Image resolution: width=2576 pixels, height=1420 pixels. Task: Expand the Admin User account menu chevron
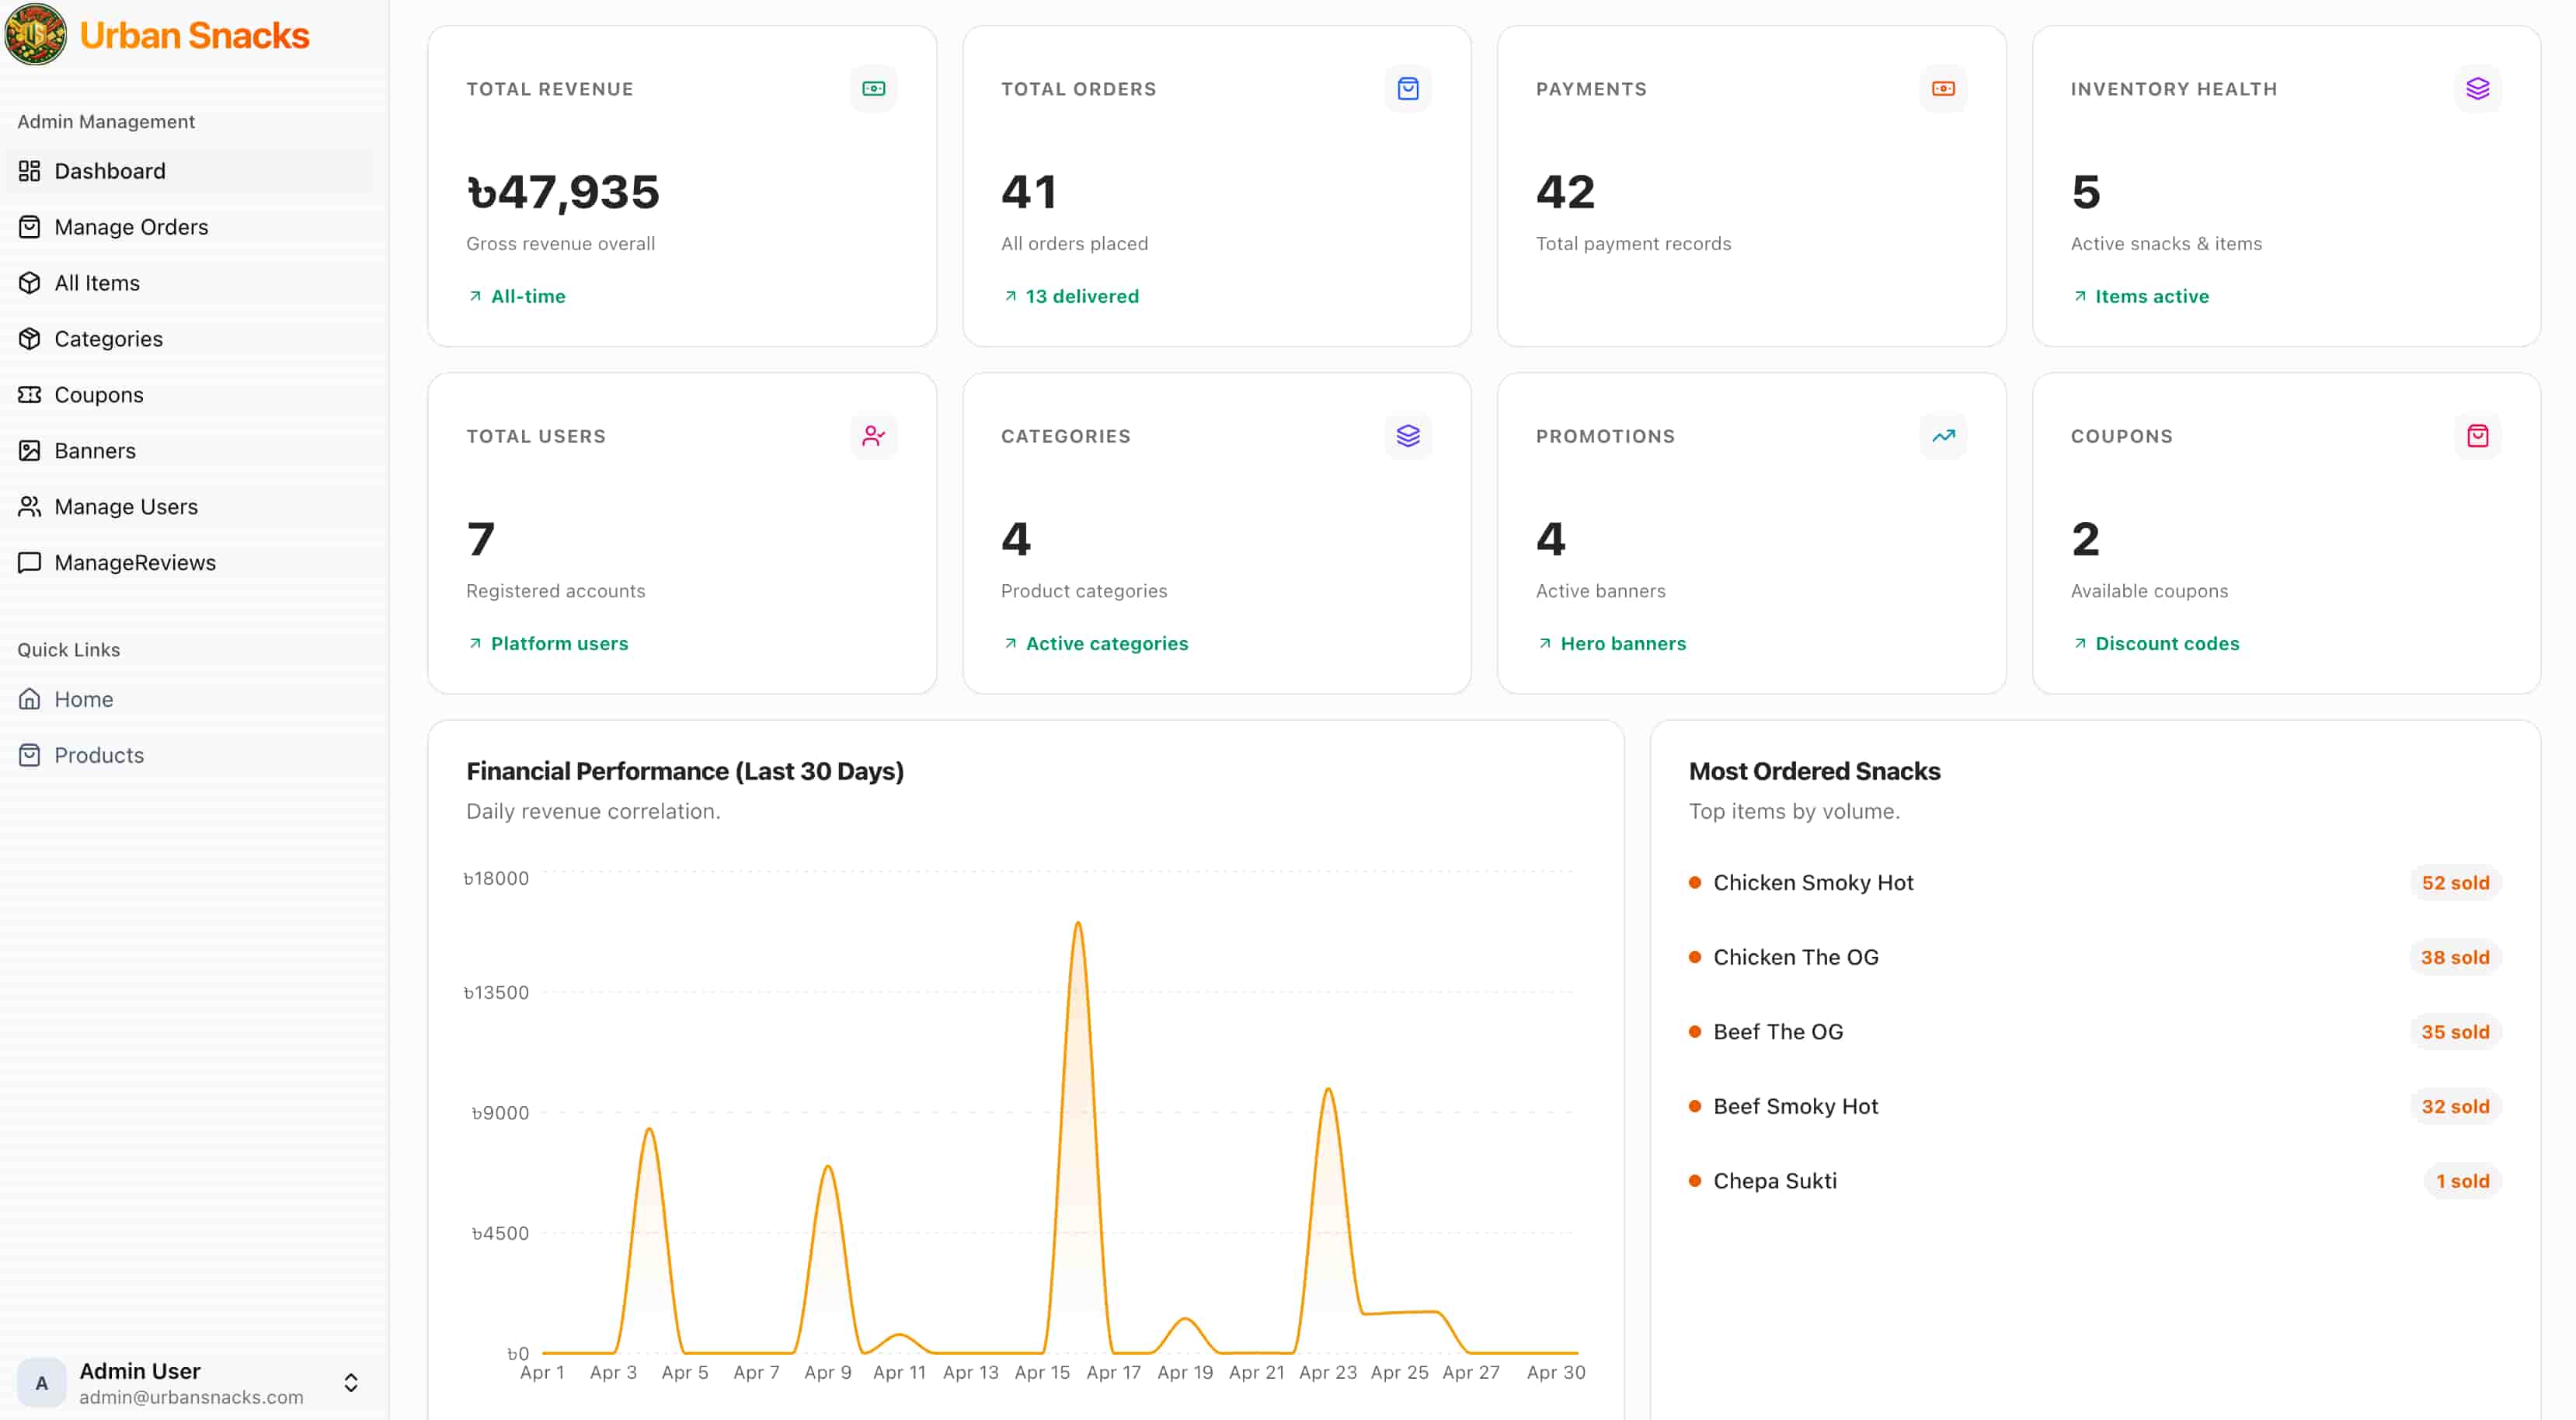coord(351,1383)
